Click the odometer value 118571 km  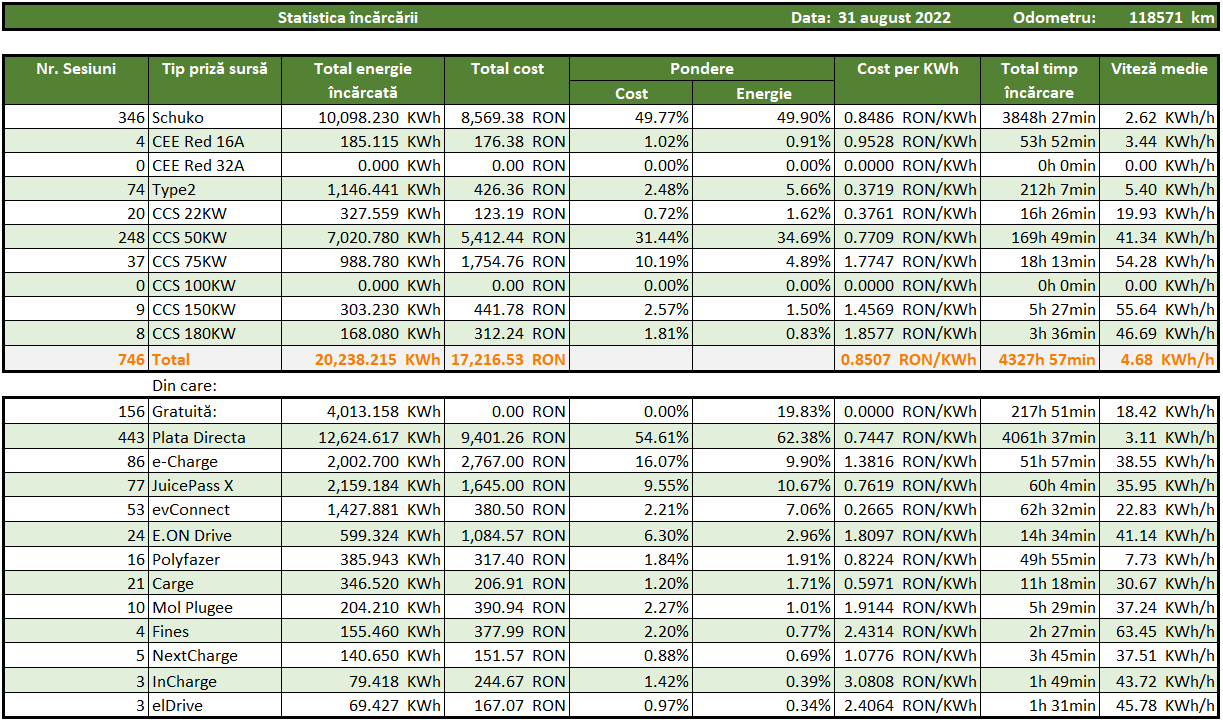pyautogui.click(x=1170, y=17)
